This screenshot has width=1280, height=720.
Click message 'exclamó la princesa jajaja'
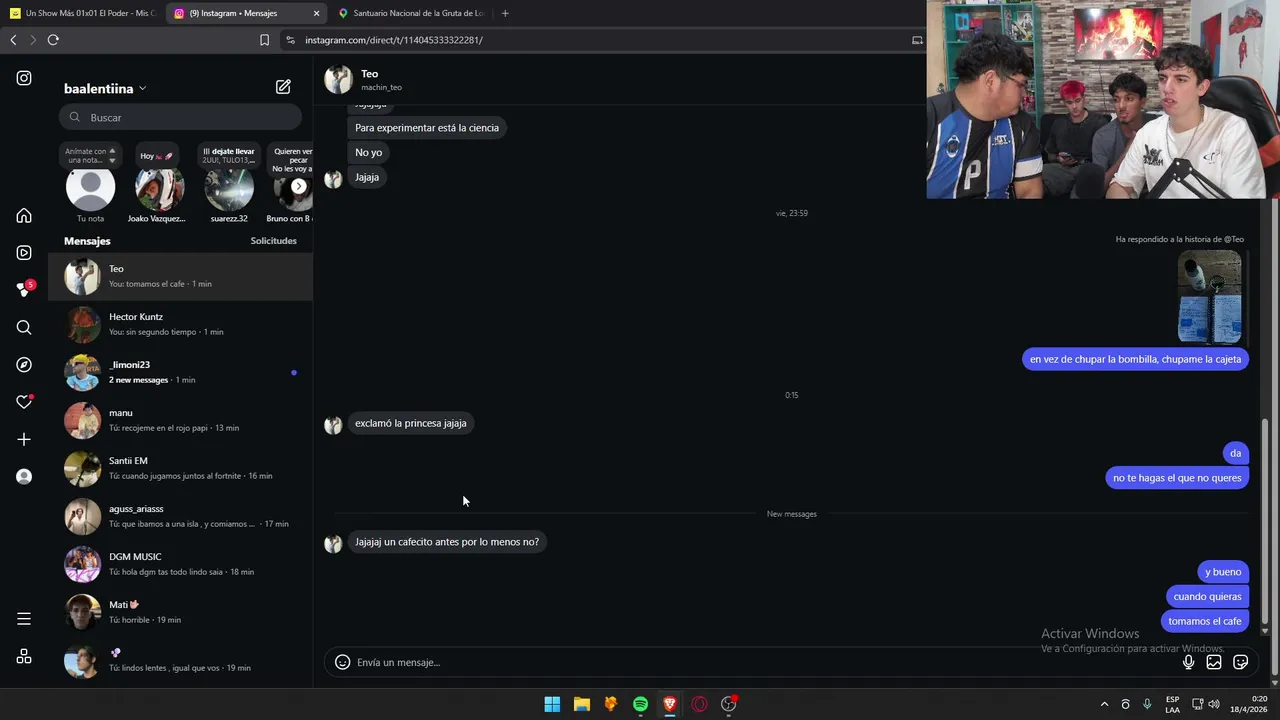click(x=411, y=423)
